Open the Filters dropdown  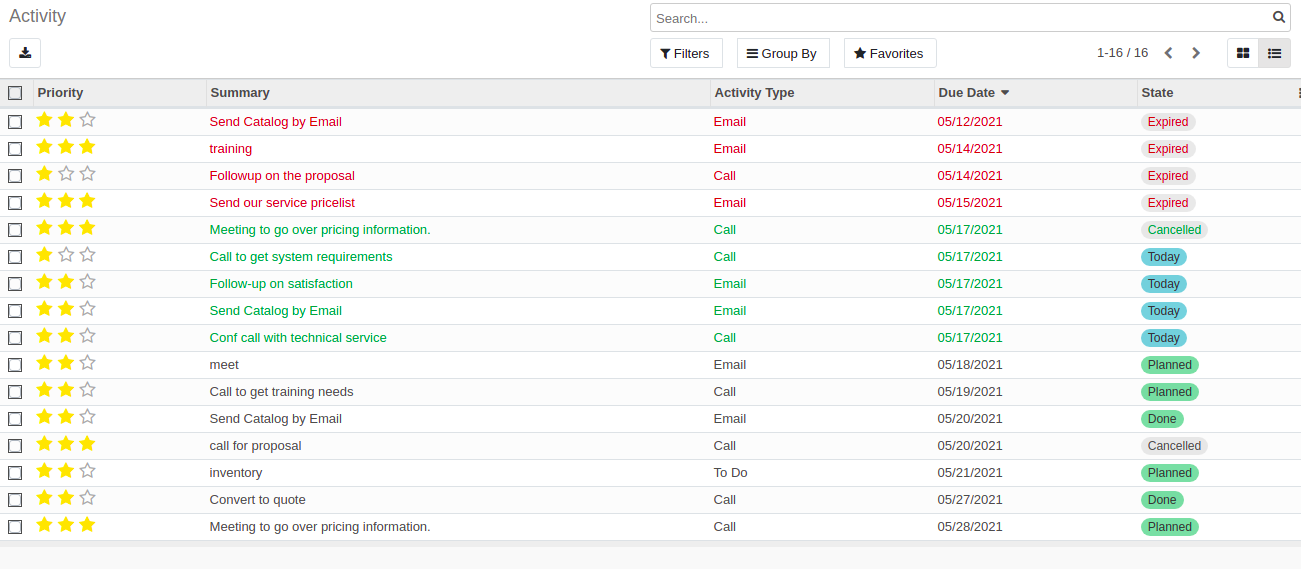click(686, 53)
